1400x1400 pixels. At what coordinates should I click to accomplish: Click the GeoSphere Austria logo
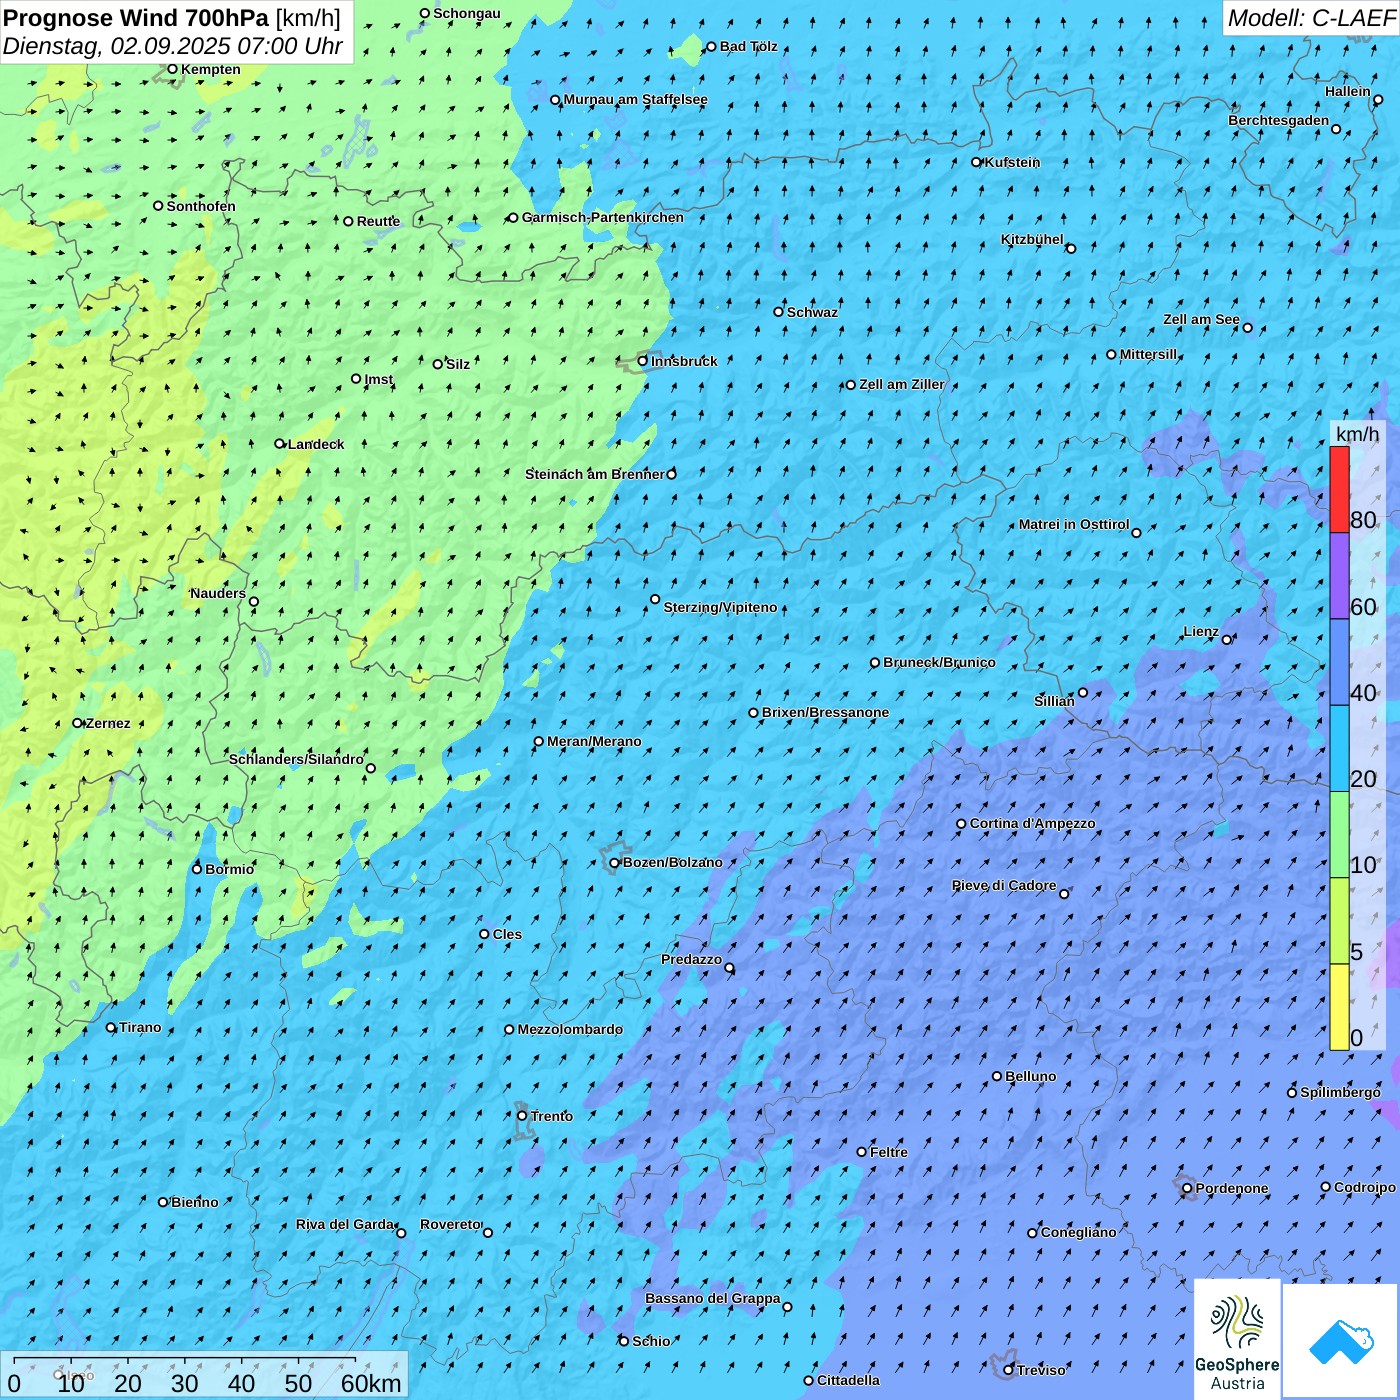pyautogui.click(x=1237, y=1339)
